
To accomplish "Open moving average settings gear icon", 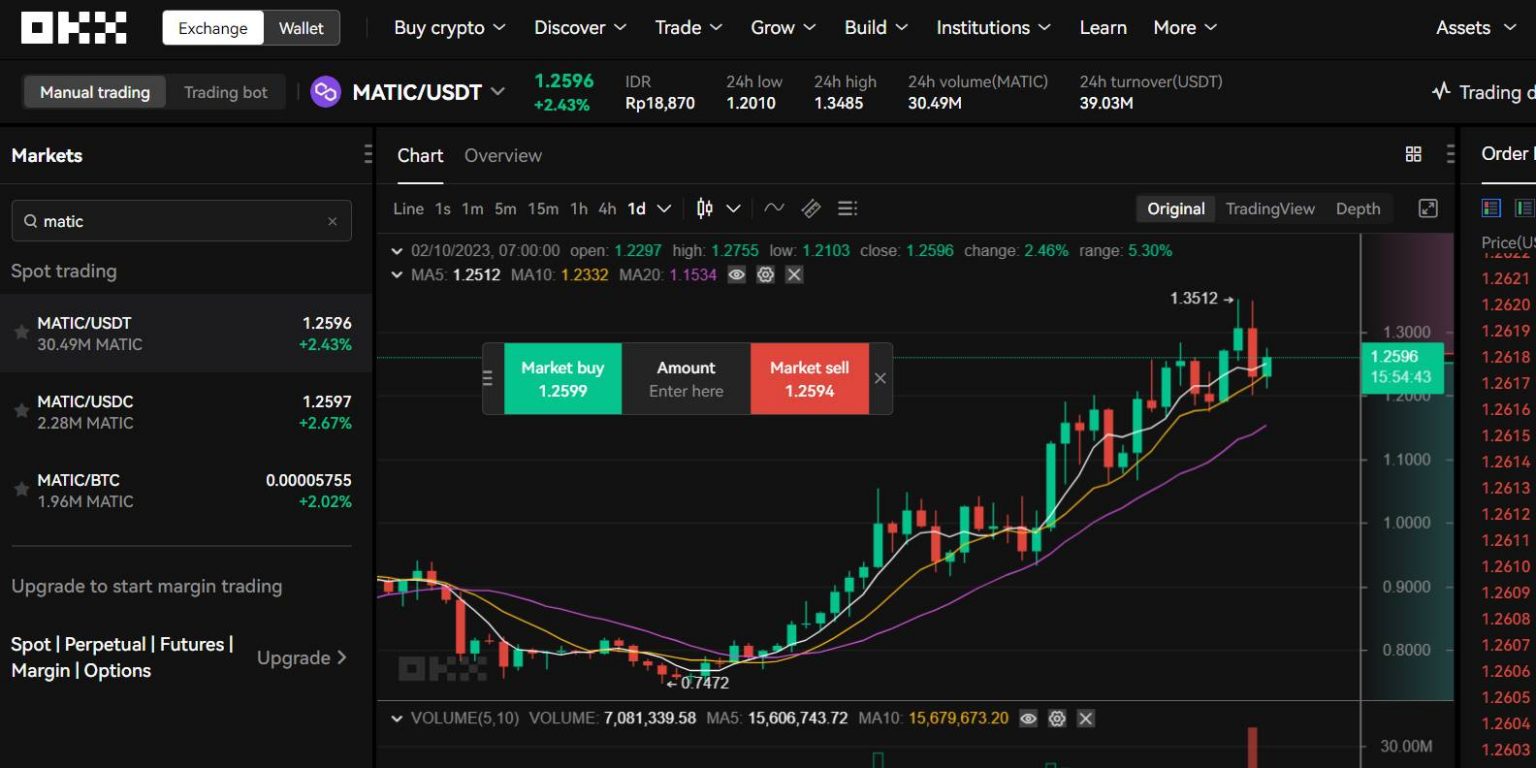I will click(x=765, y=274).
